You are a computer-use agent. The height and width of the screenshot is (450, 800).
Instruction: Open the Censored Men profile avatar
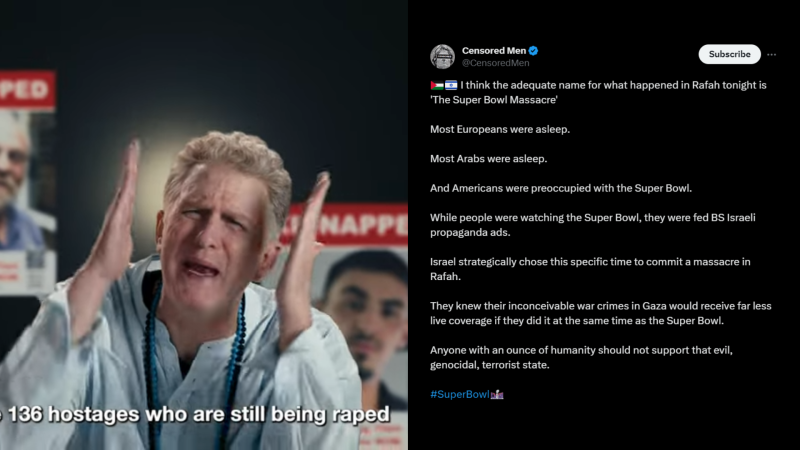pyautogui.click(x=442, y=56)
